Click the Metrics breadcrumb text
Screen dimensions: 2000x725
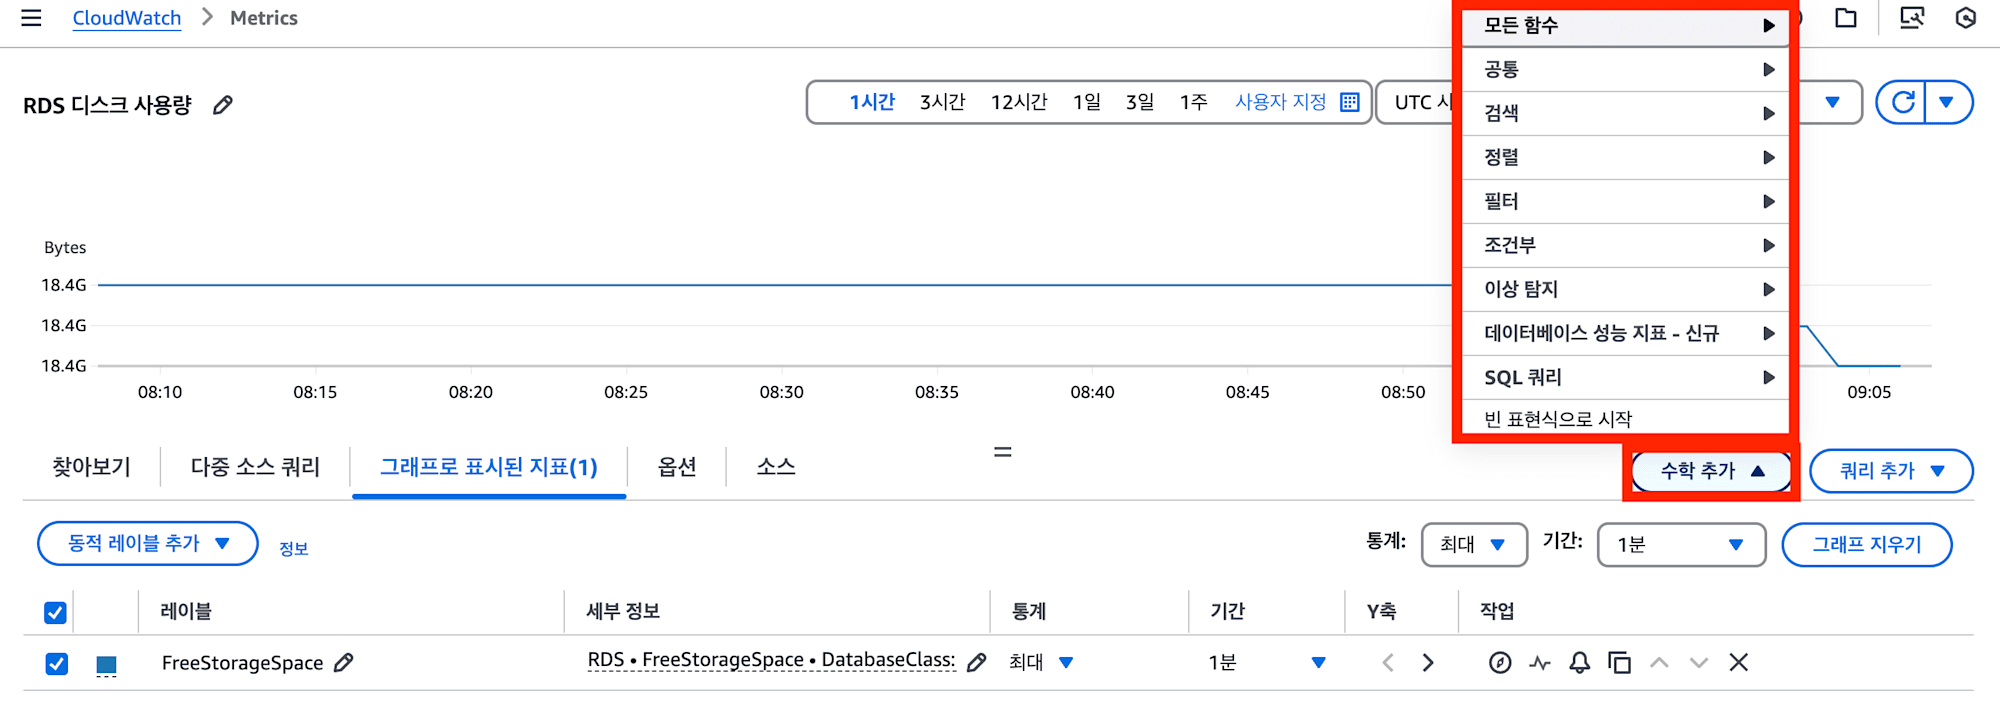click(x=264, y=18)
